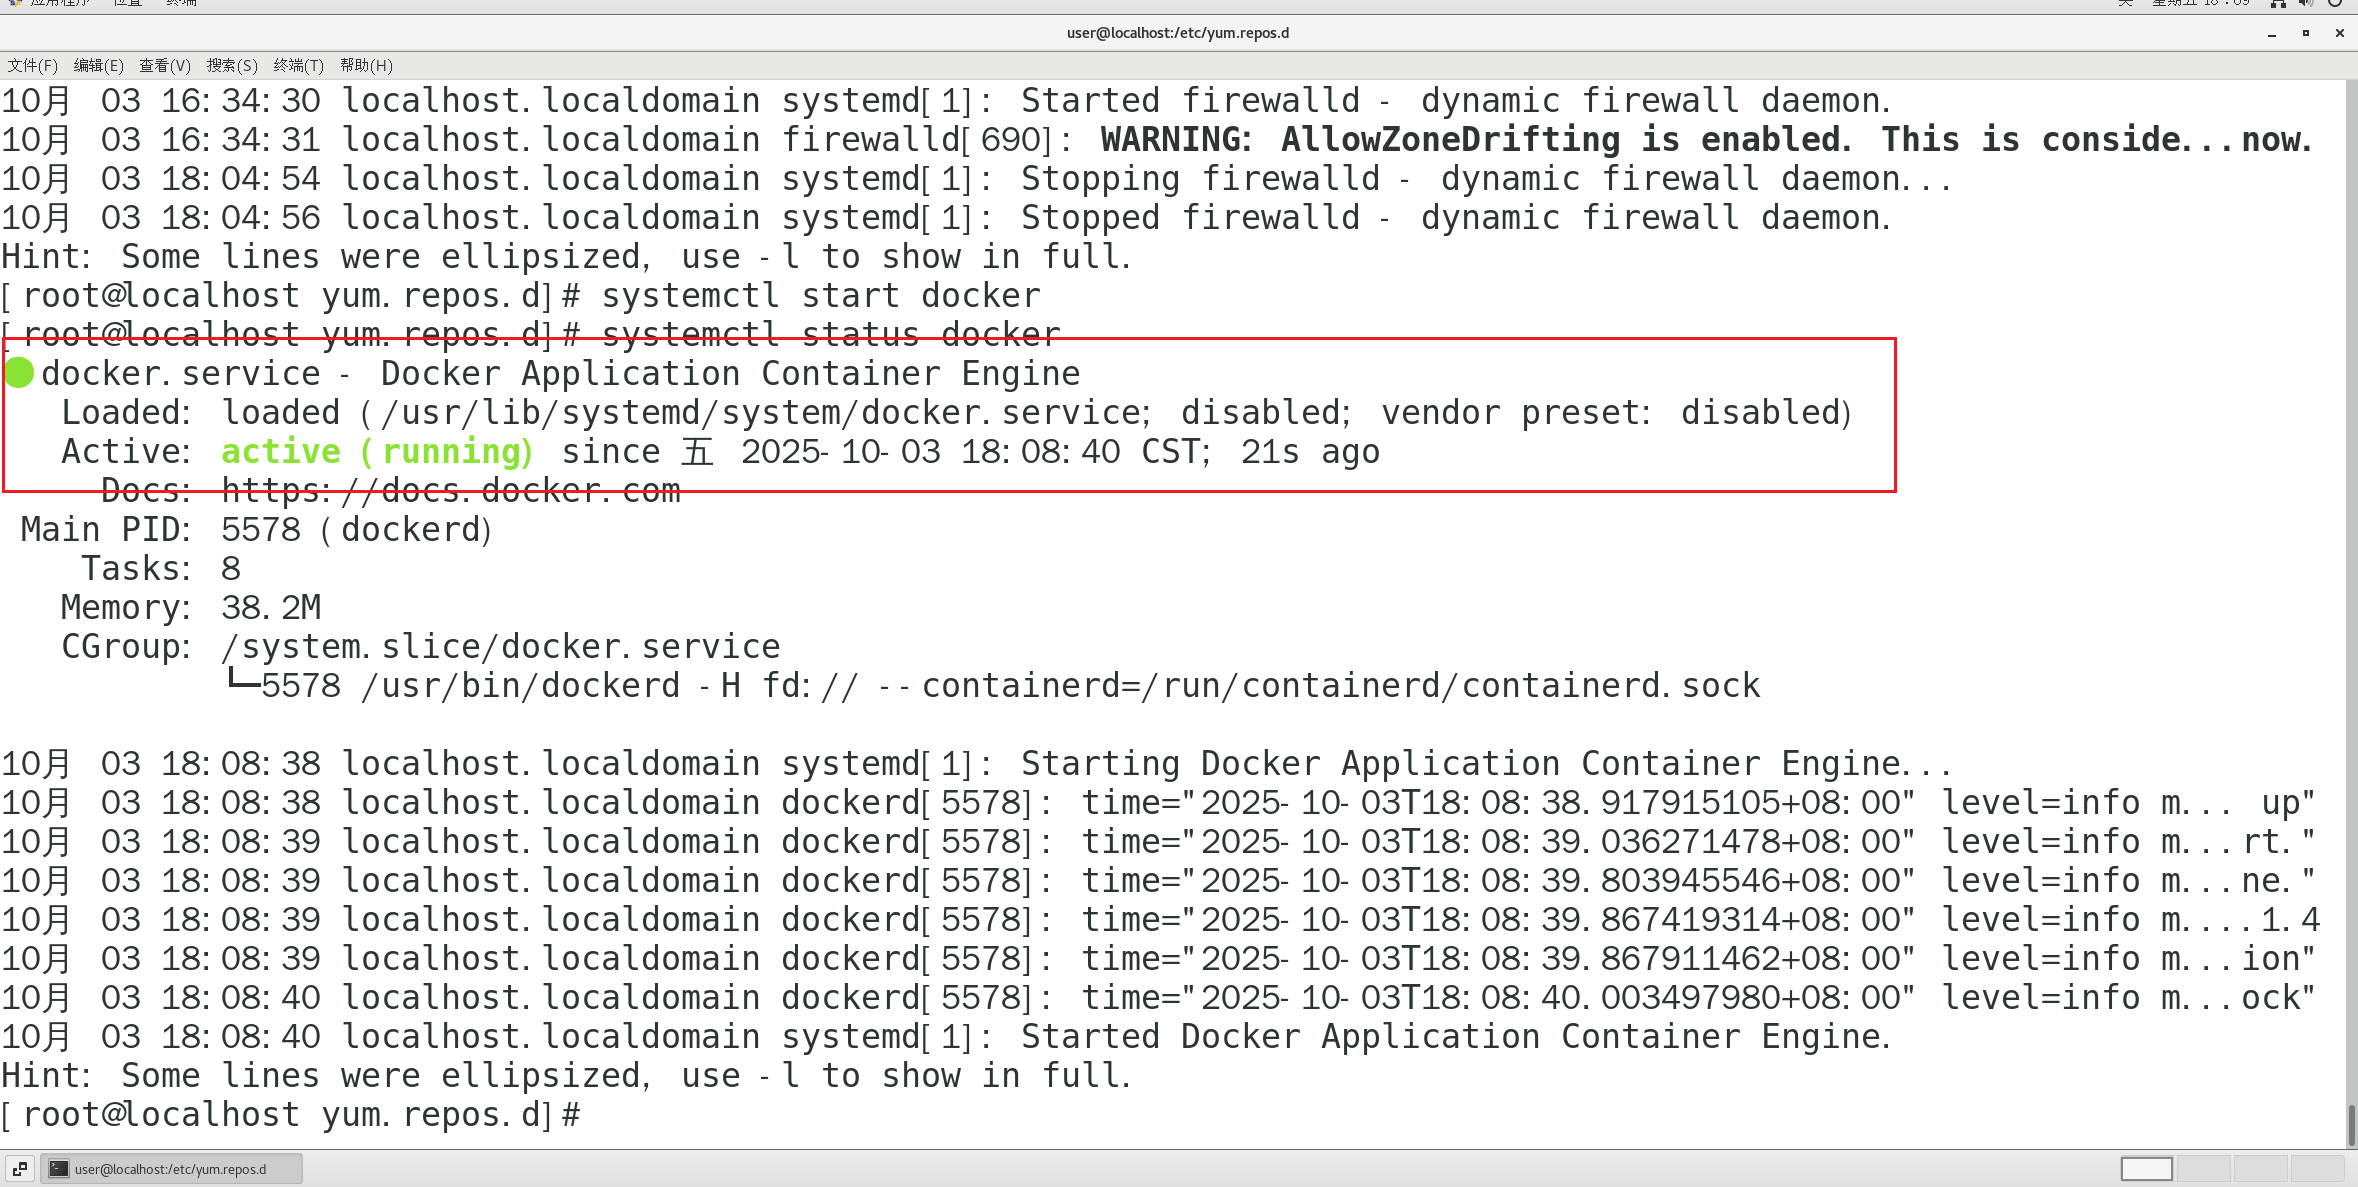Switch to the second workspace box

[2203, 1168]
